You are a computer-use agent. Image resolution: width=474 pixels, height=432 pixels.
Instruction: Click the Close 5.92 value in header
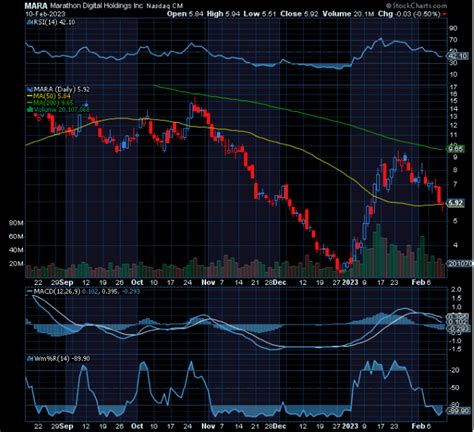pos(299,14)
